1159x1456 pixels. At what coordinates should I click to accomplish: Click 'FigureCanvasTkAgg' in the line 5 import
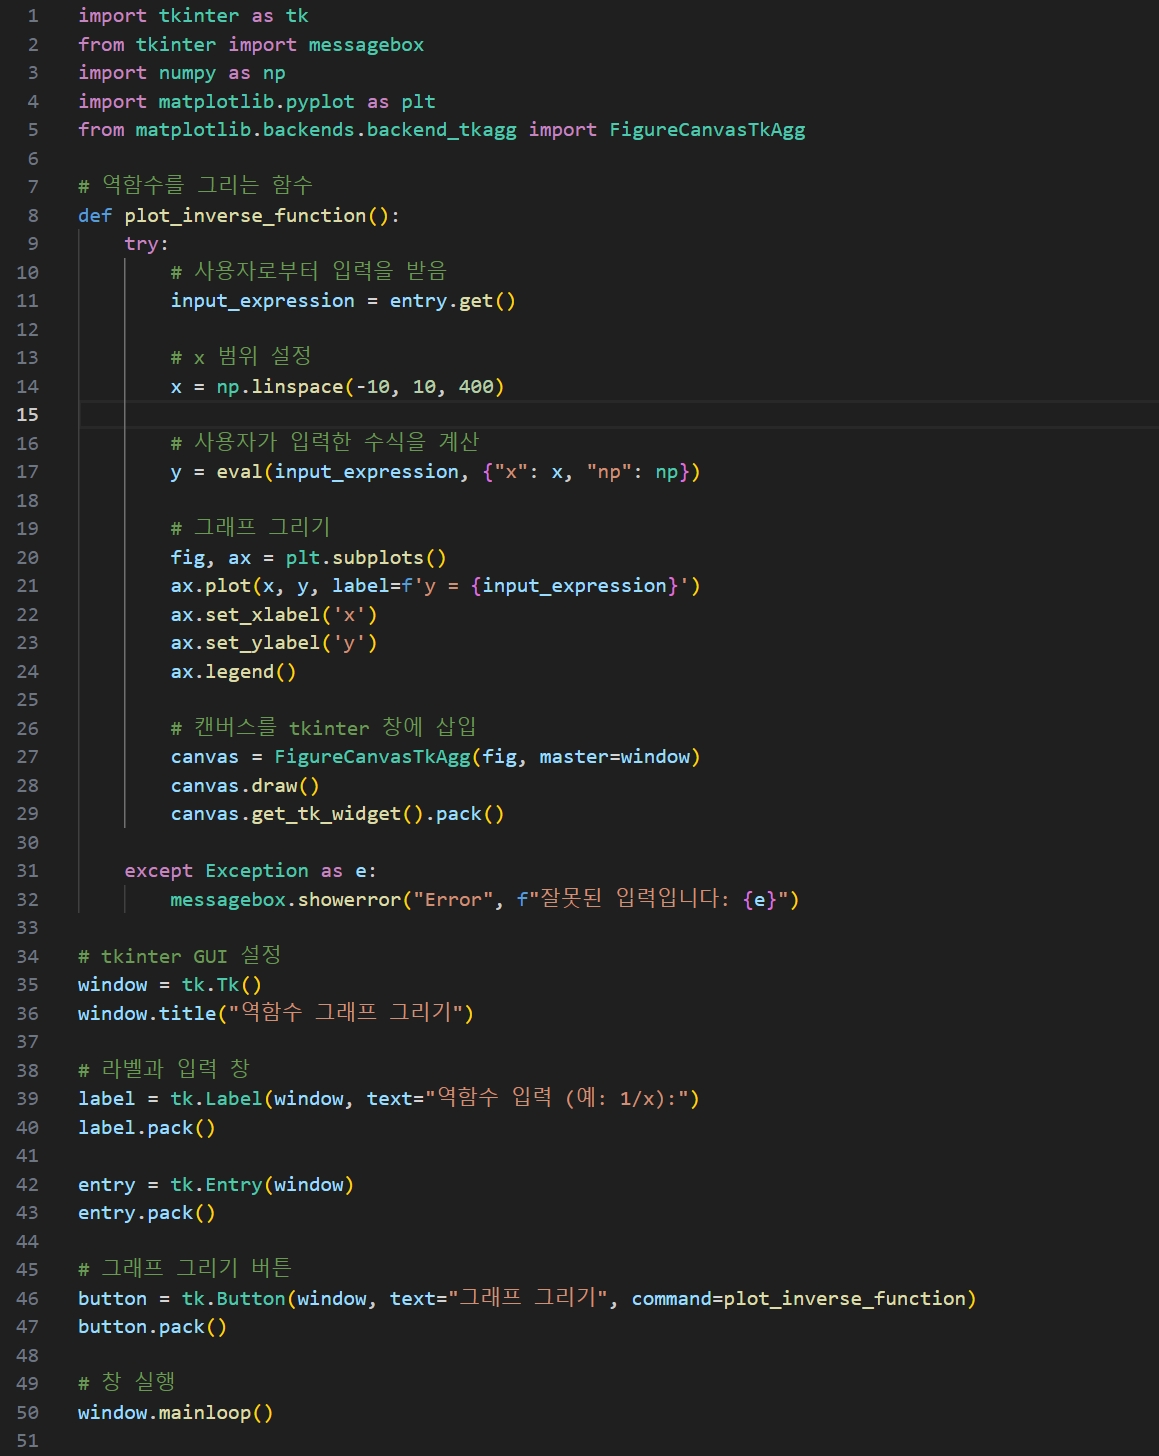[x=707, y=130]
